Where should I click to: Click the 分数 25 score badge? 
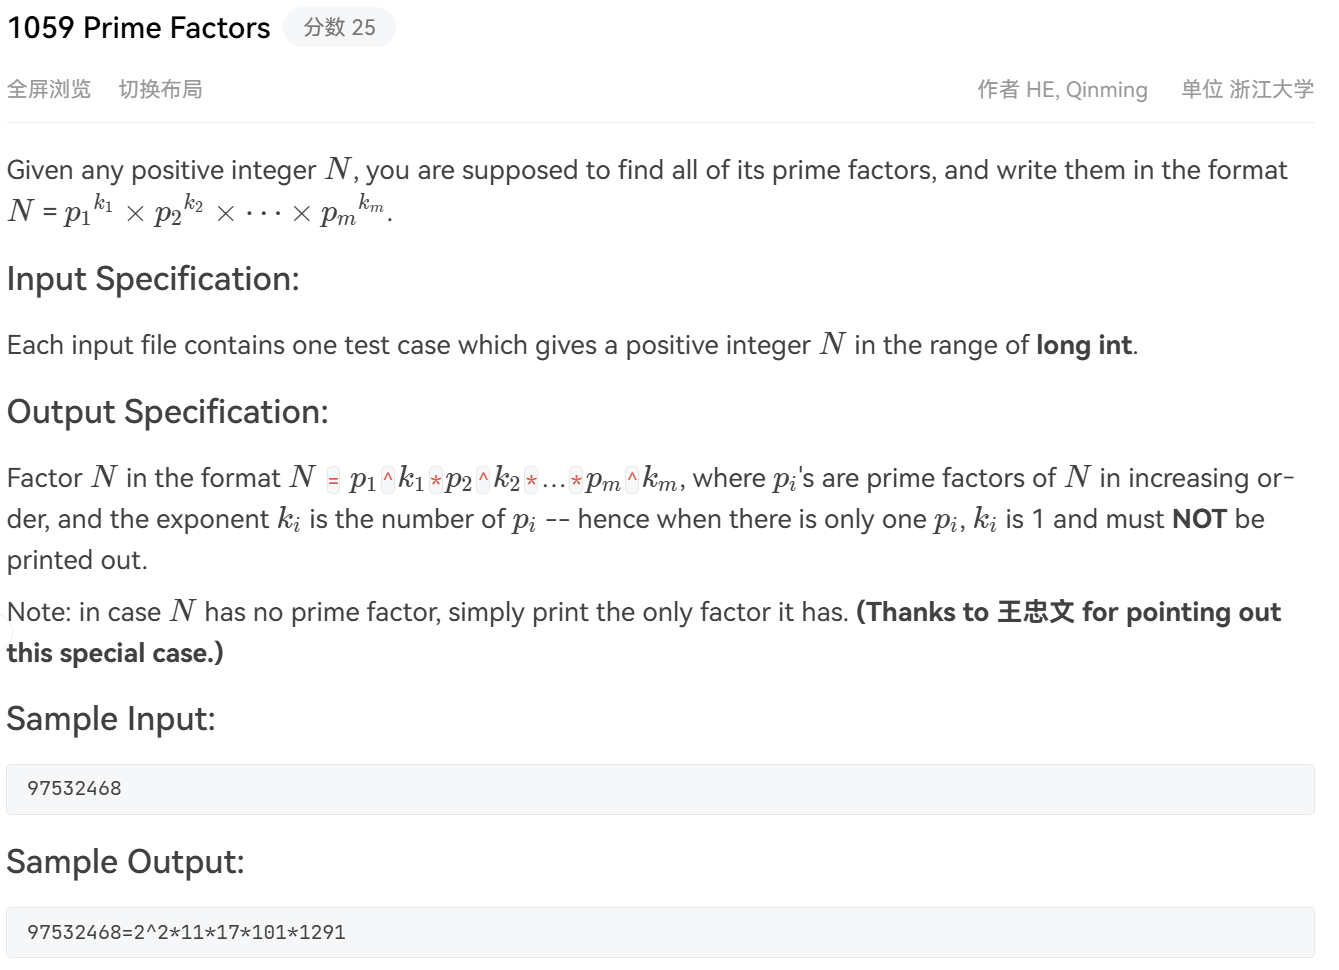point(339,27)
